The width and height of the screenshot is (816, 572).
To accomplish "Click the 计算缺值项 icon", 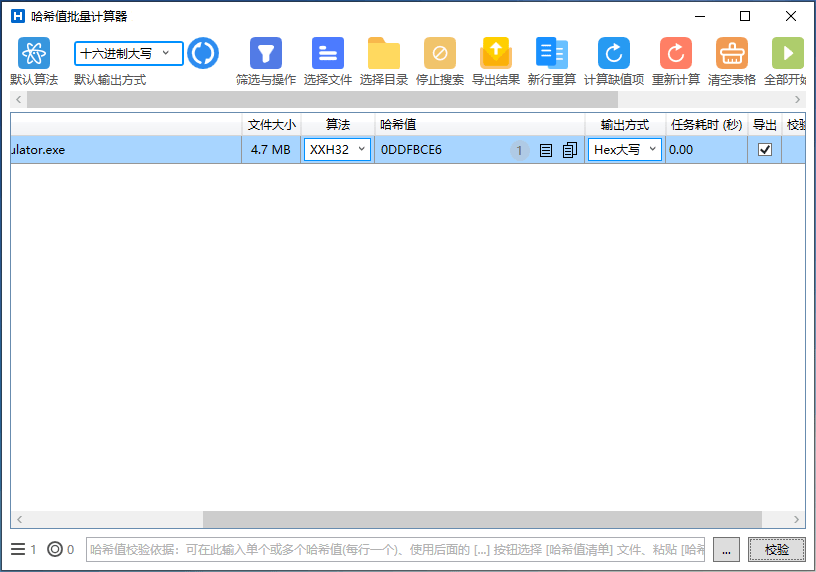I will click(x=613, y=54).
